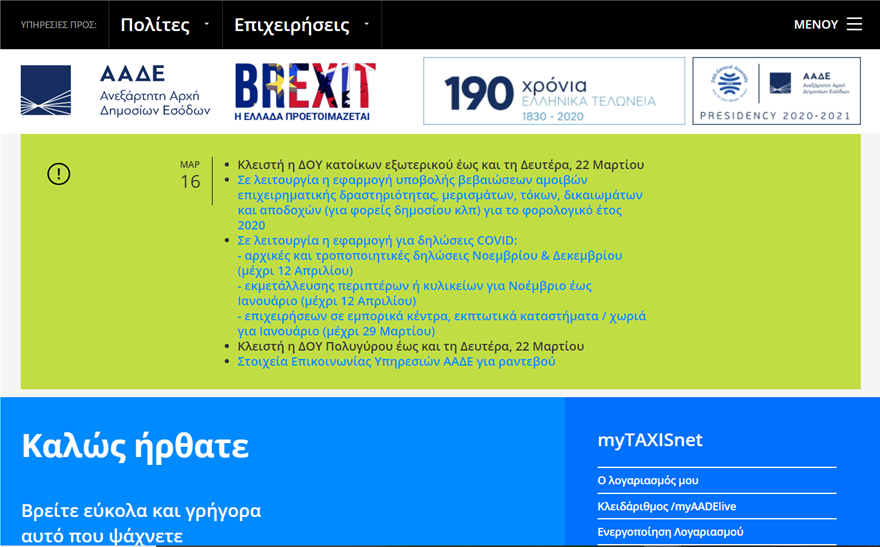Viewport: 880px width, 547px height.
Task: Select the Πολίτες menu item
Action: point(155,25)
